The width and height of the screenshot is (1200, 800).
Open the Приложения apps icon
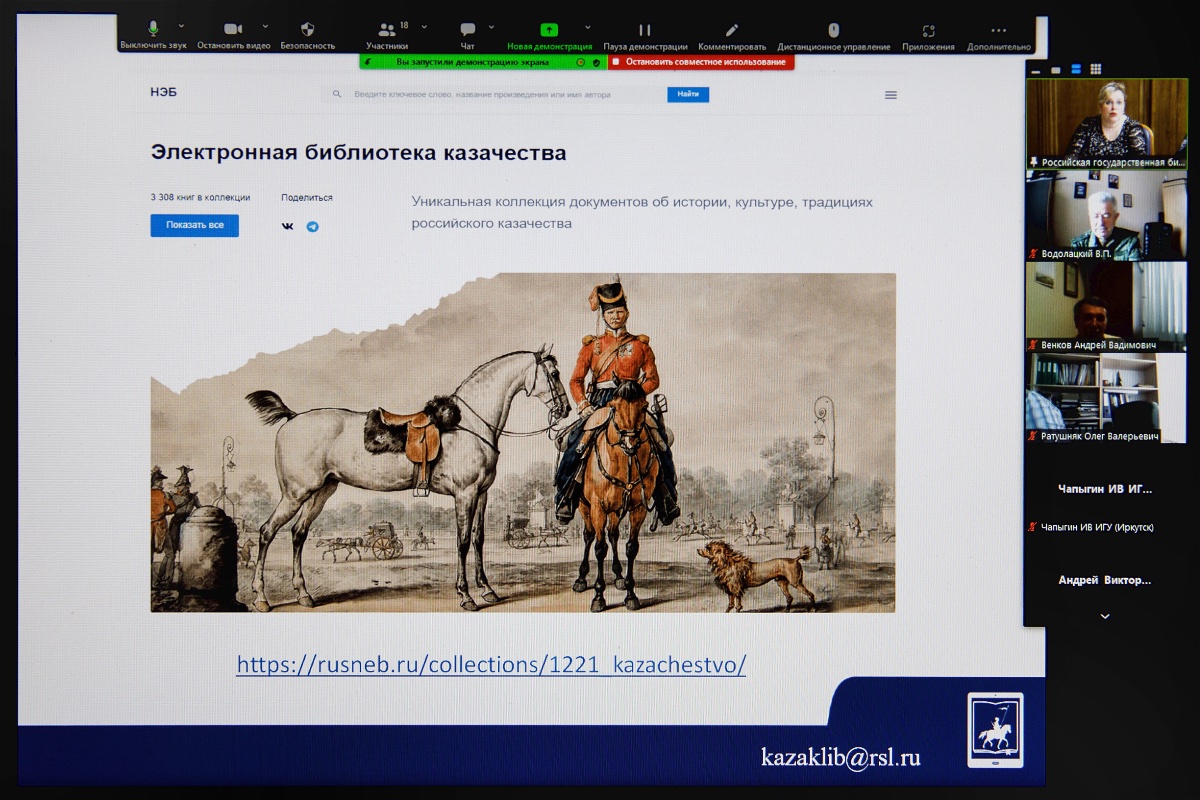tap(928, 30)
